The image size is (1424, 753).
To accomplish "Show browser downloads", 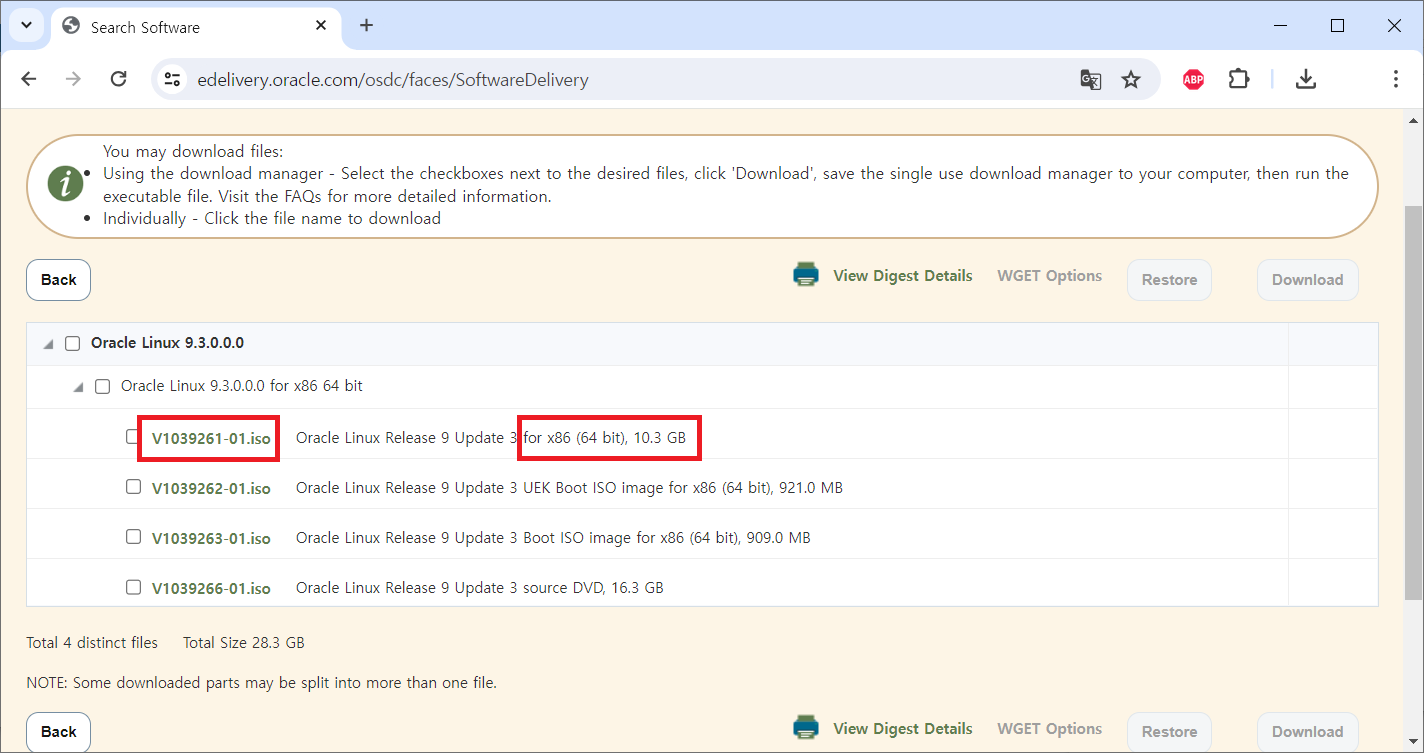I will coord(1305,79).
